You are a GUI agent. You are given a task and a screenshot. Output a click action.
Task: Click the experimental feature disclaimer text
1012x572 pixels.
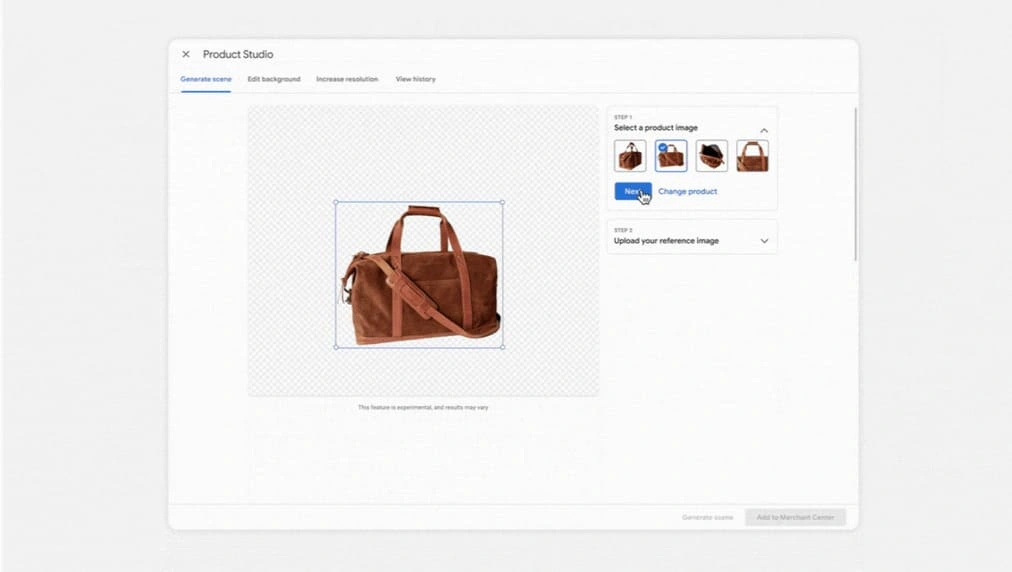tap(423, 407)
